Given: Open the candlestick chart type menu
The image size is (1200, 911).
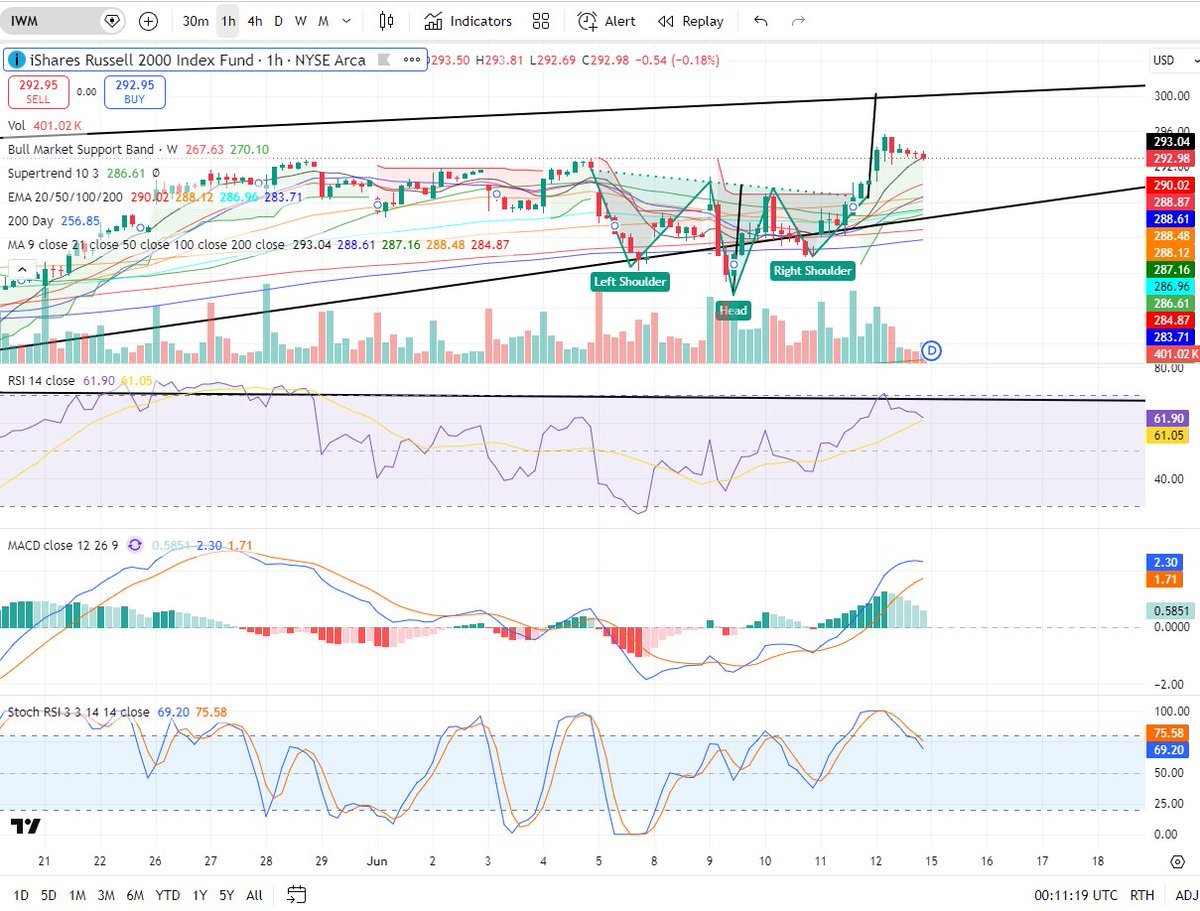Looking at the screenshot, I should point(387,21).
